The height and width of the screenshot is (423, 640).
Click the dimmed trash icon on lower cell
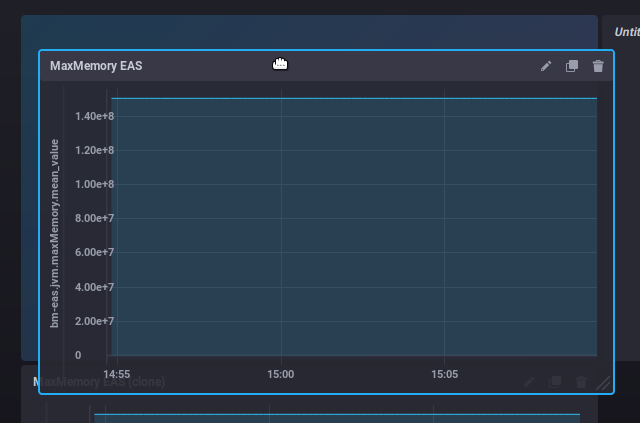coord(581,382)
